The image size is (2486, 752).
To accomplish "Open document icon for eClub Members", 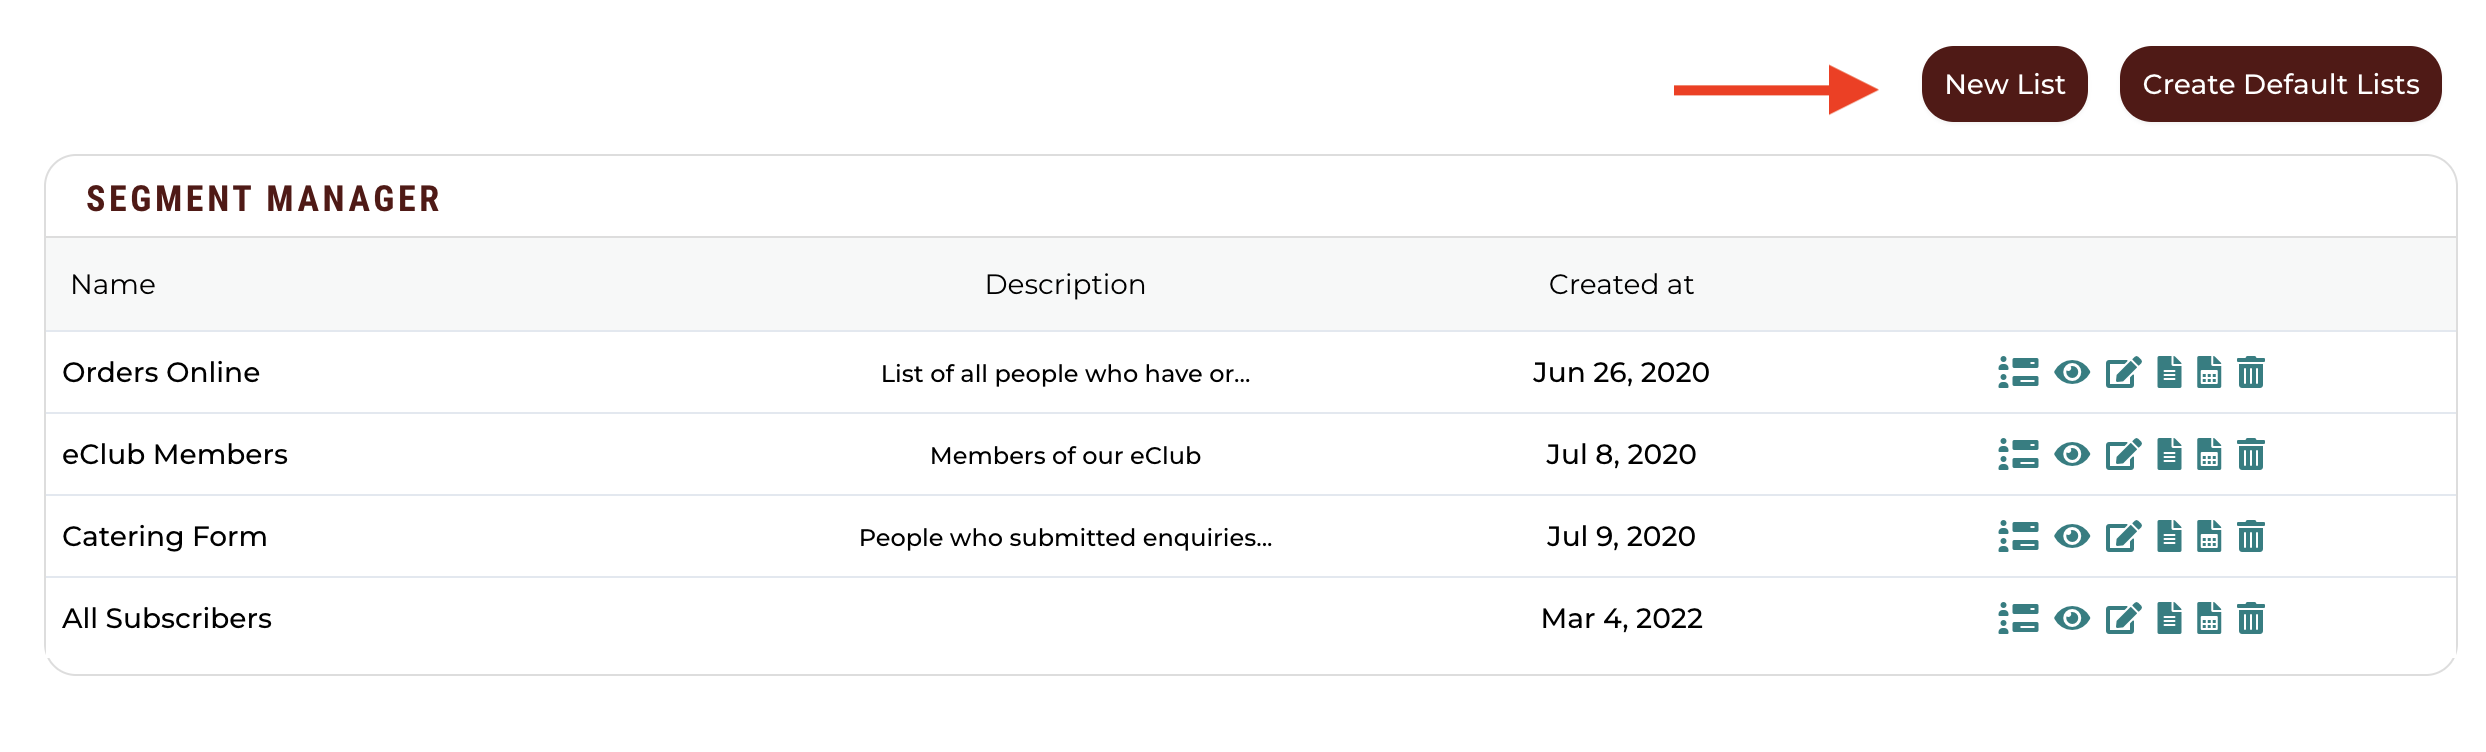I will click(2169, 454).
